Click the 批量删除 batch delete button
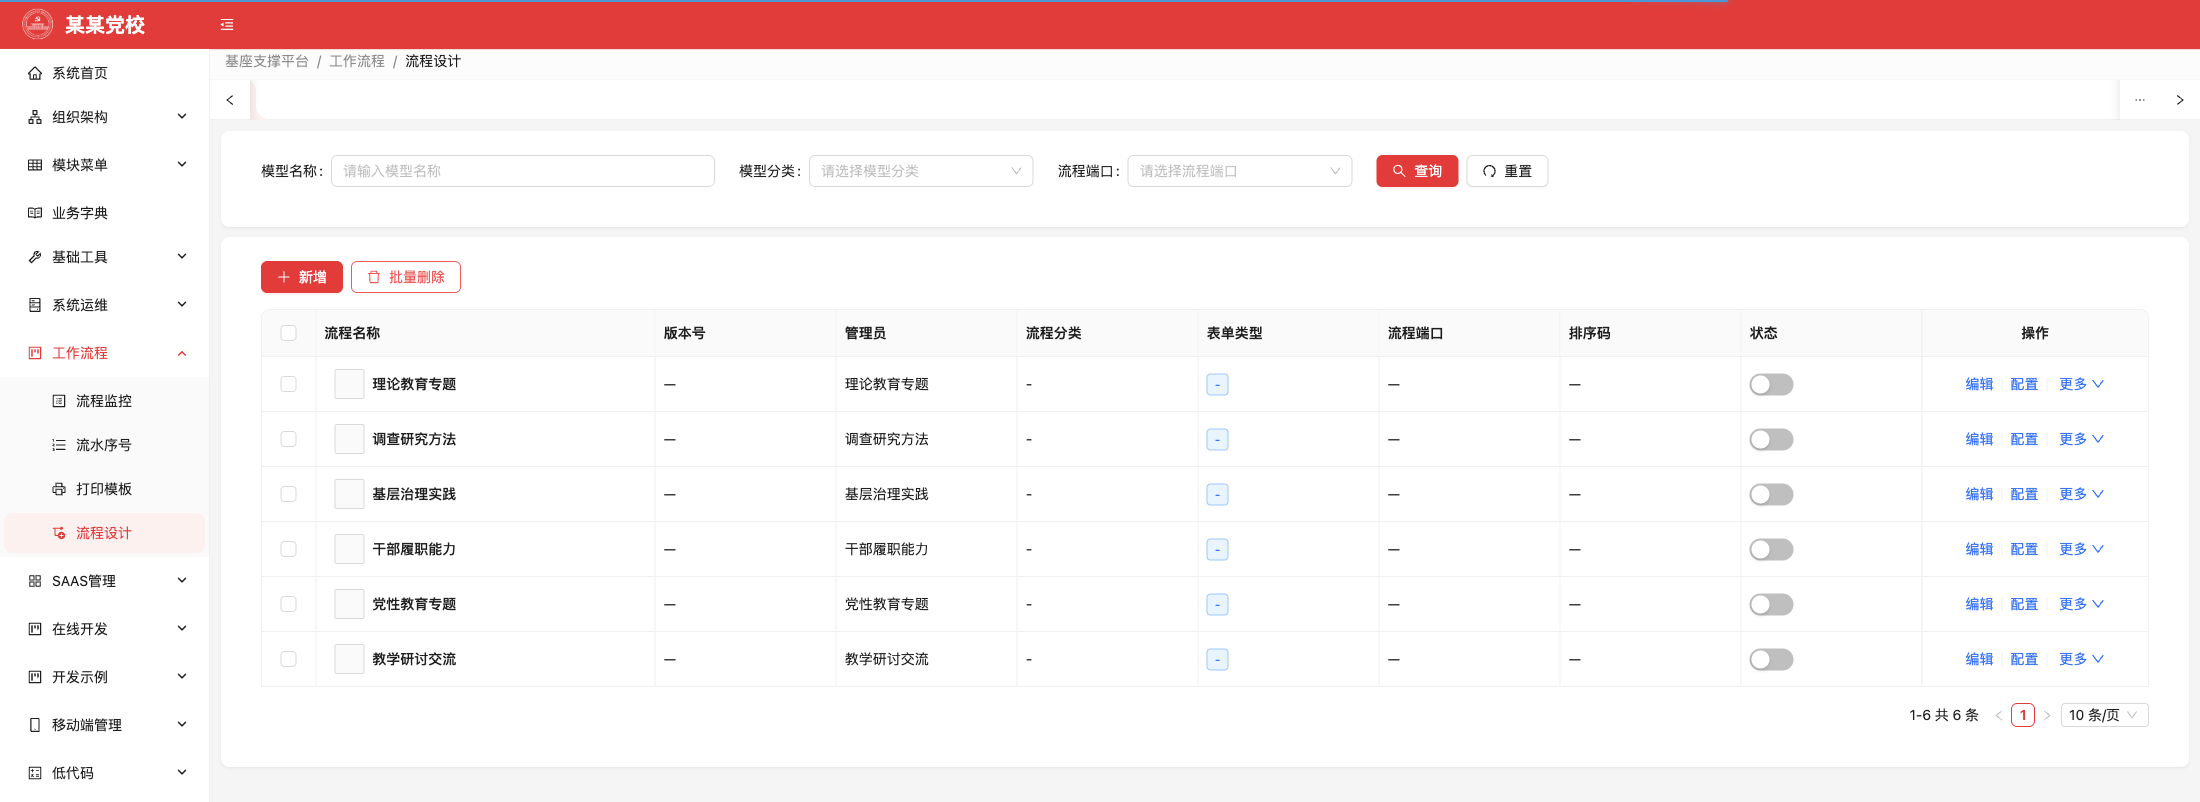The image size is (2200, 802). [x=406, y=277]
